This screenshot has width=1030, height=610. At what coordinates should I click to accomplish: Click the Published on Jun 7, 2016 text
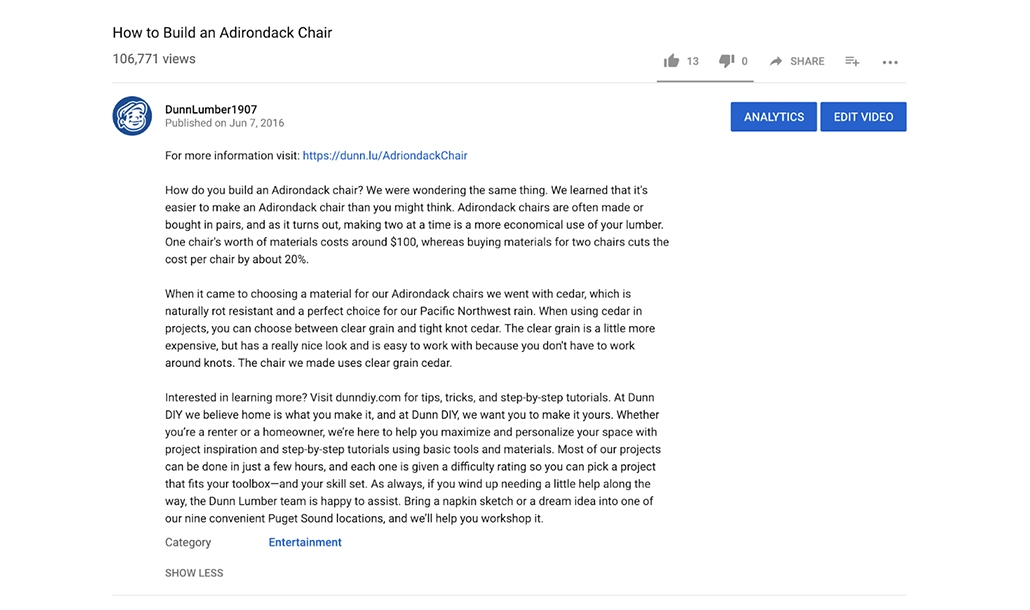(225, 123)
